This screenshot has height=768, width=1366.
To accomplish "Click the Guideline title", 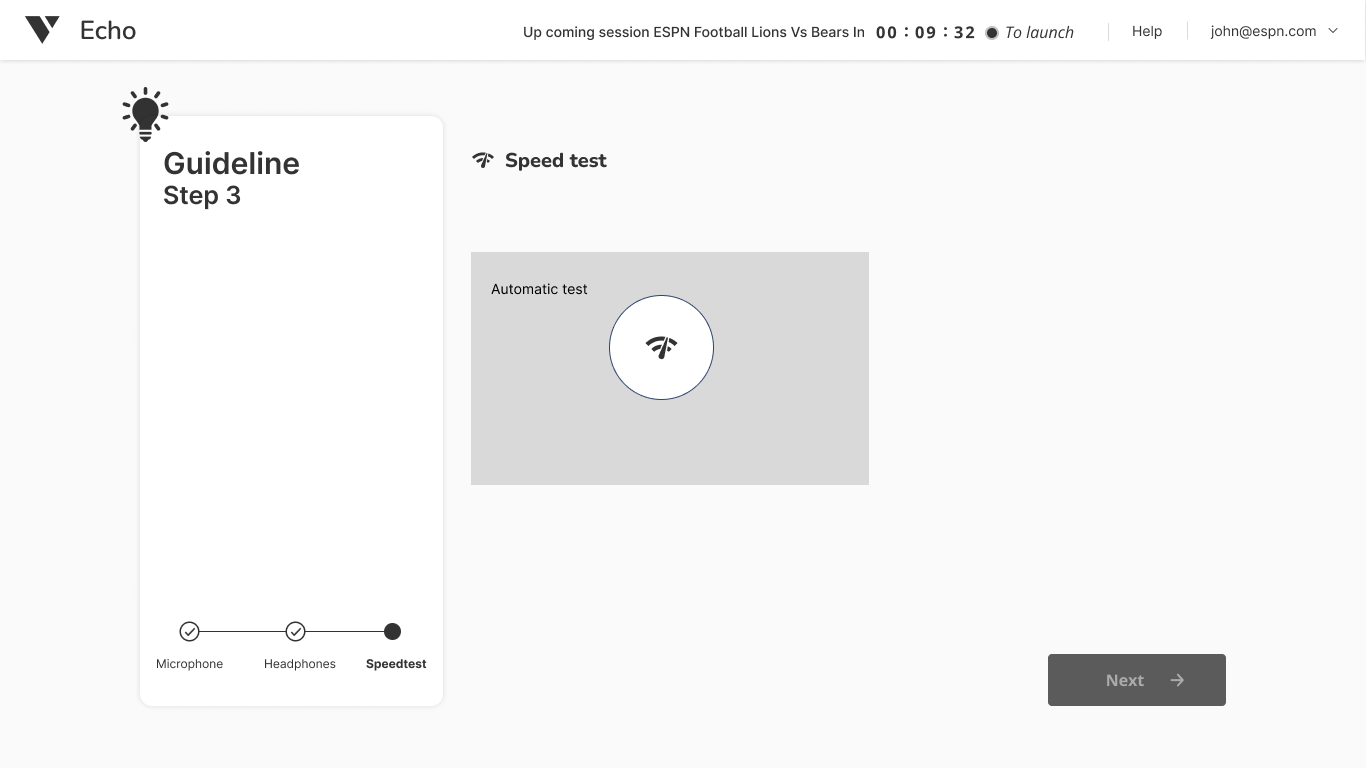I will 231,163.
